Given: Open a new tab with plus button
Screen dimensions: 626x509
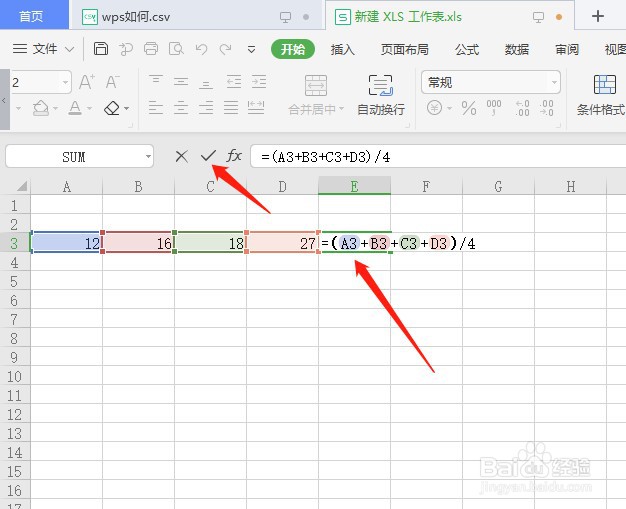Looking at the screenshot, I should point(598,16).
